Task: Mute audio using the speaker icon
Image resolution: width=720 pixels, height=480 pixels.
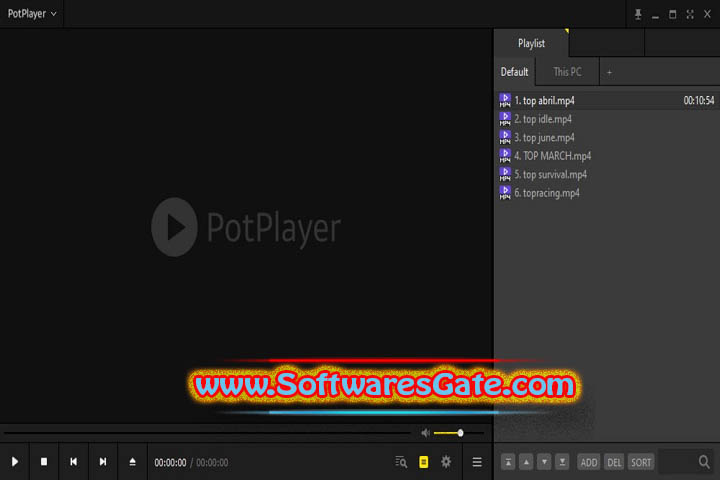Action: click(426, 433)
